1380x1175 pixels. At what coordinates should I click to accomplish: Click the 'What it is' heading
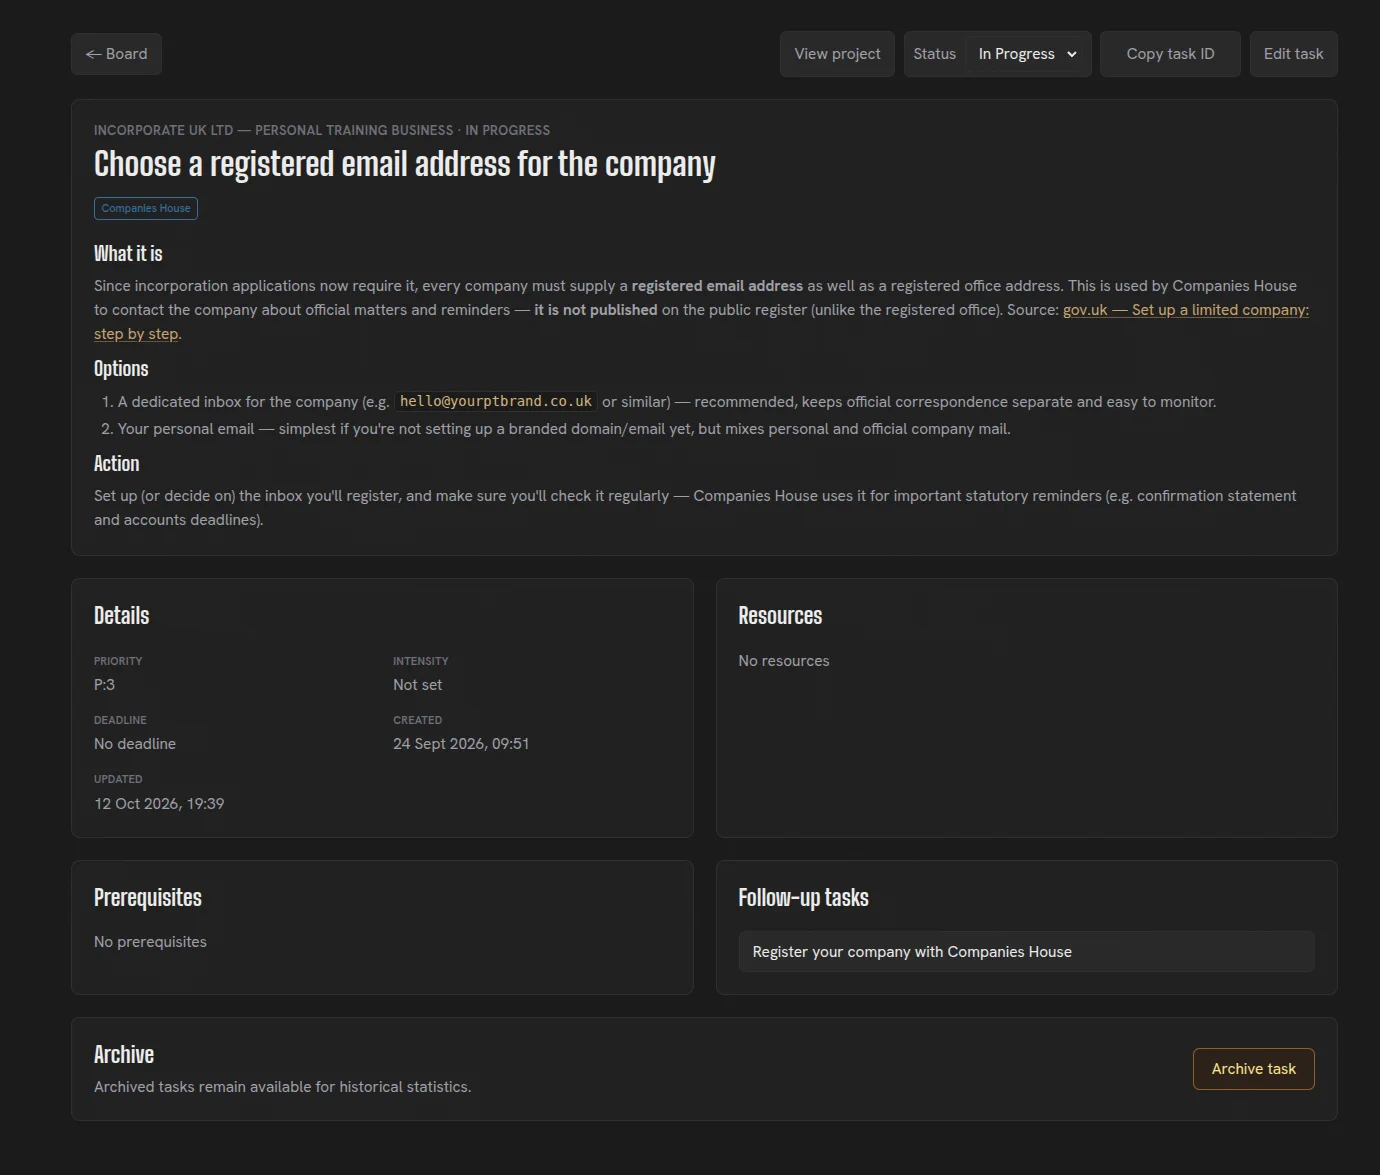(128, 254)
